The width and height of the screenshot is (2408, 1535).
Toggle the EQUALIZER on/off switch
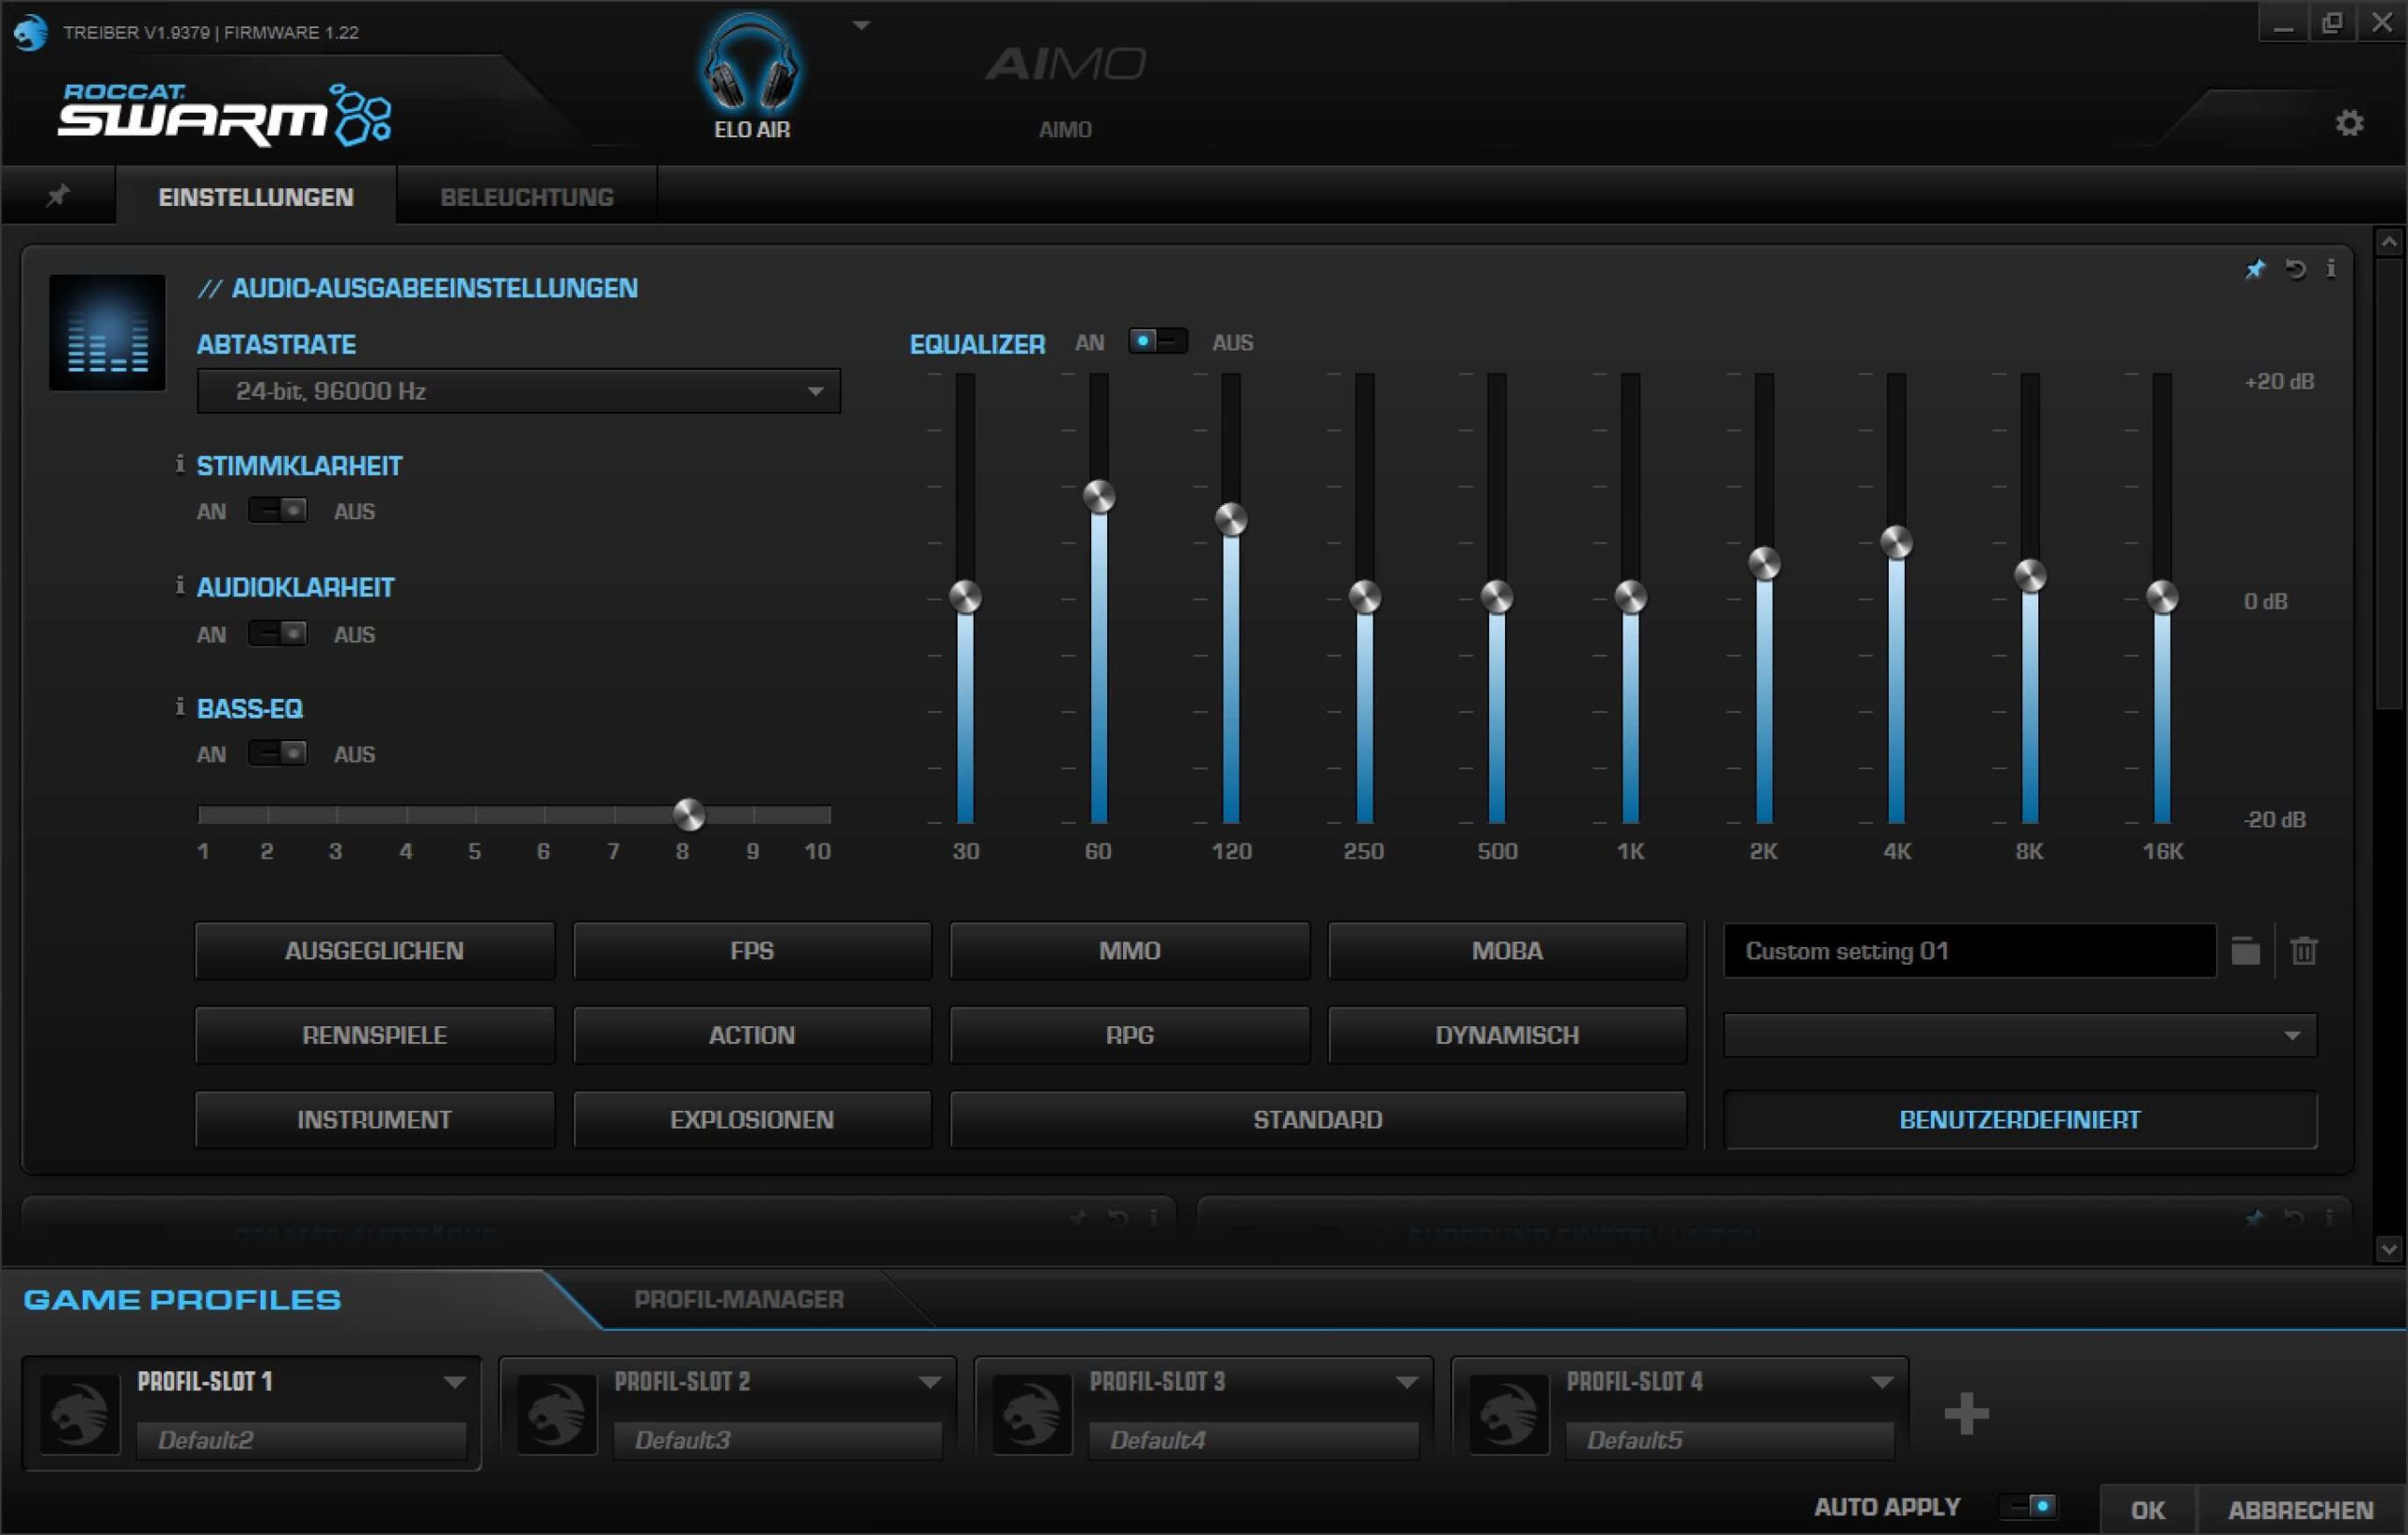click(1157, 341)
